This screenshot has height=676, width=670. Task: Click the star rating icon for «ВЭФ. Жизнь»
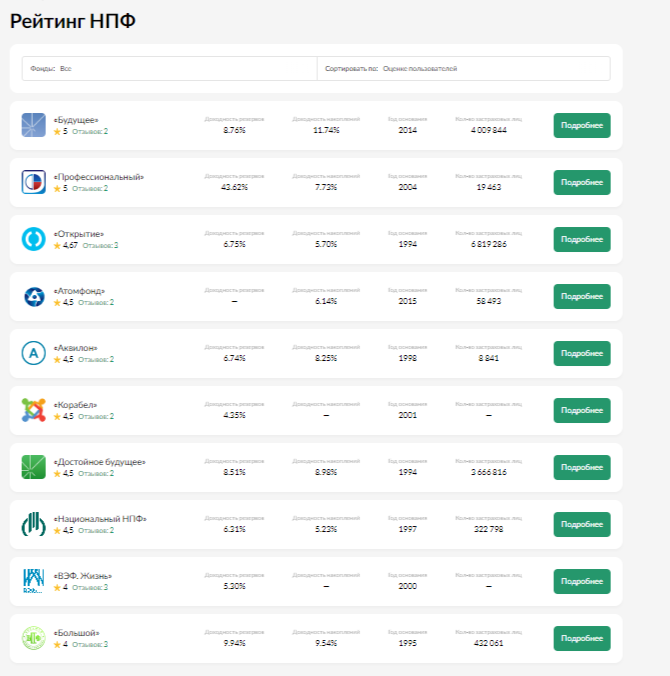[x=57, y=587]
